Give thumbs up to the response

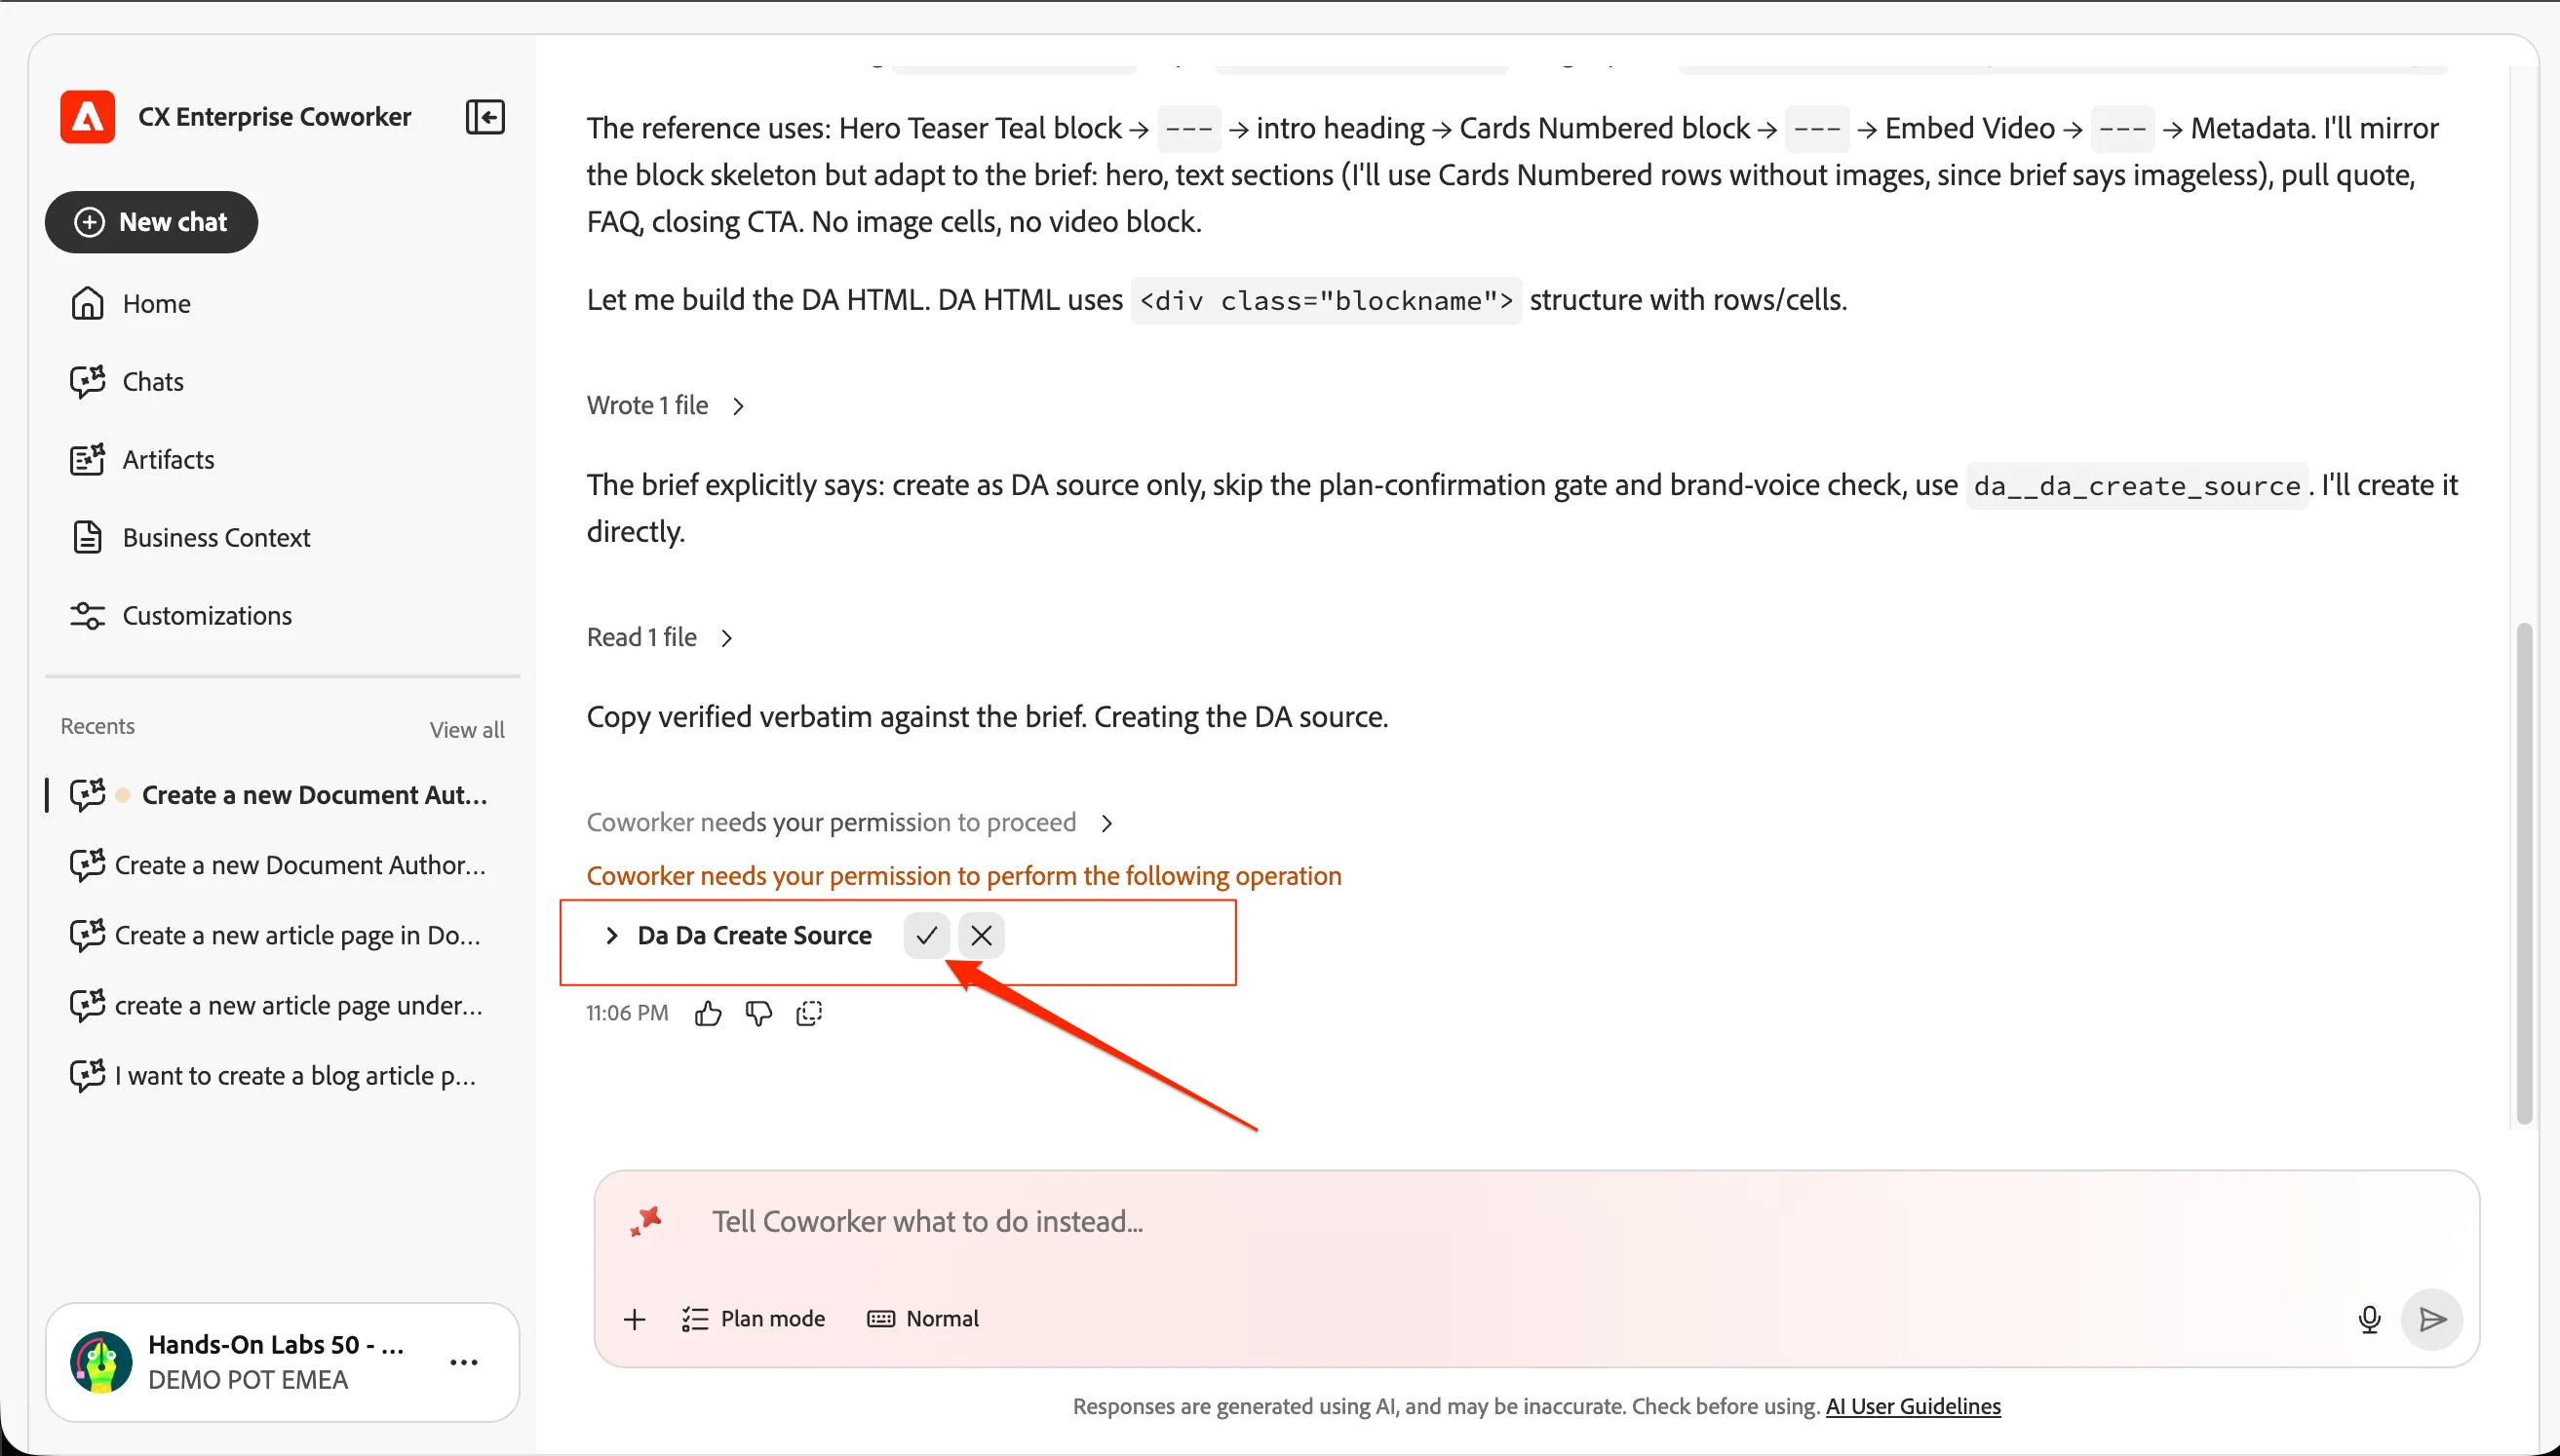click(x=708, y=1013)
